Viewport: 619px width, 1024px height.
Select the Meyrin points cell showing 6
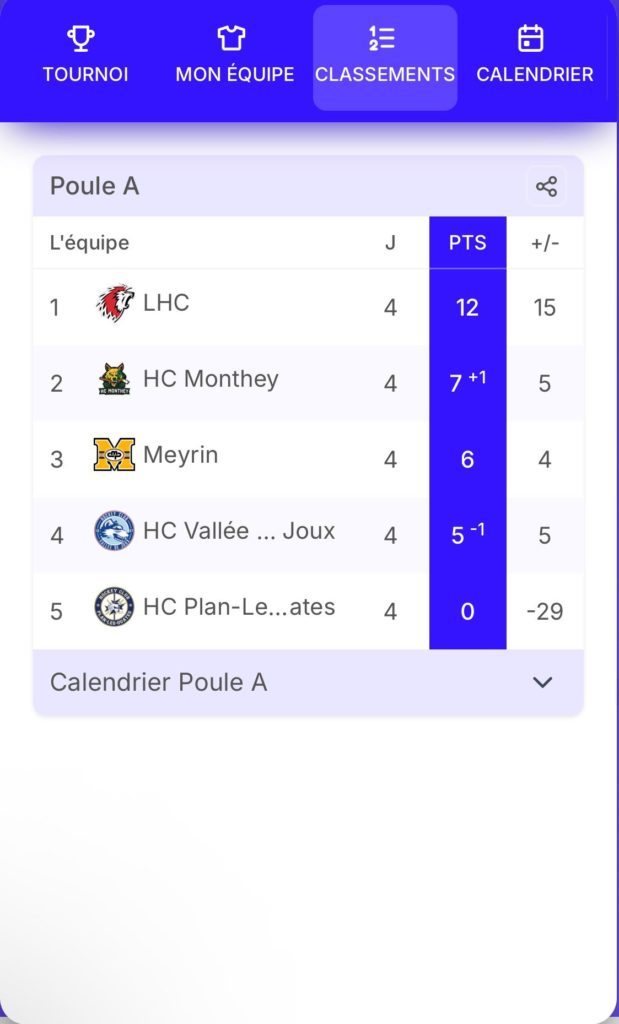click(467, 459)
